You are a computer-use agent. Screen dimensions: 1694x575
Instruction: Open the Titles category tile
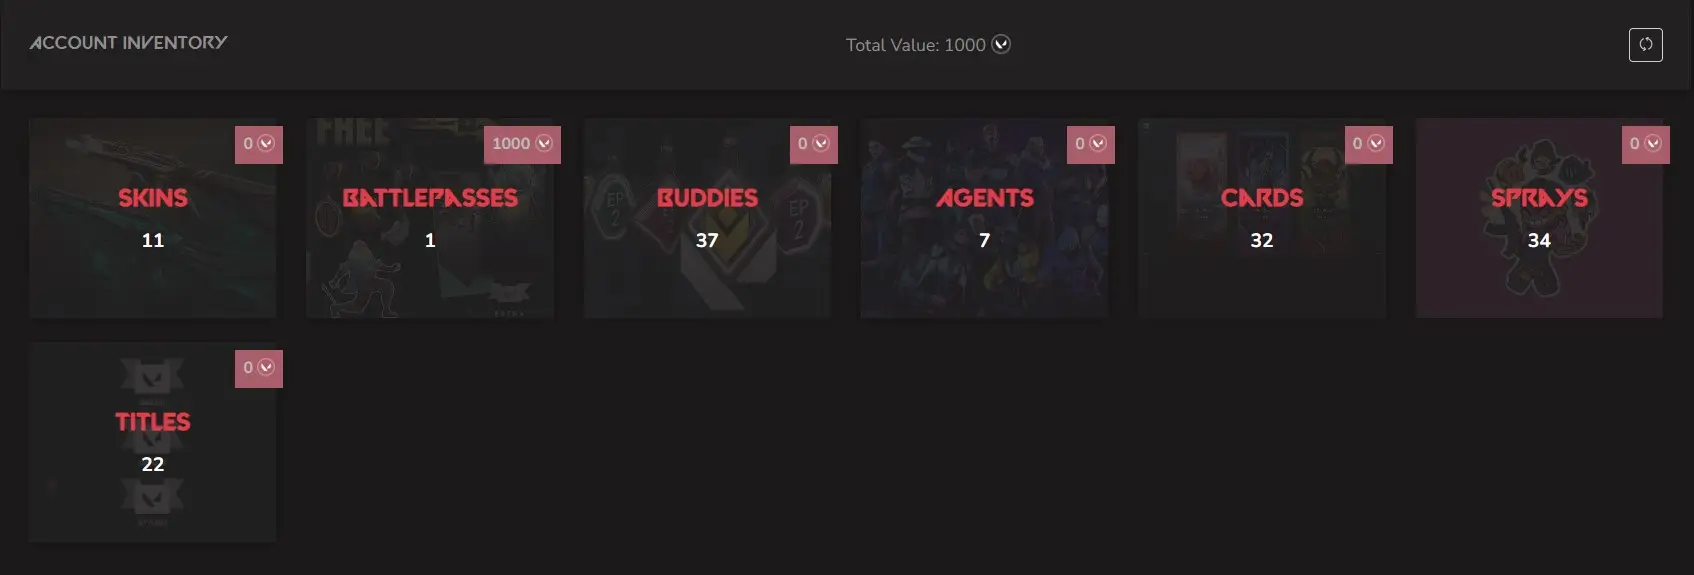point(152,442)
